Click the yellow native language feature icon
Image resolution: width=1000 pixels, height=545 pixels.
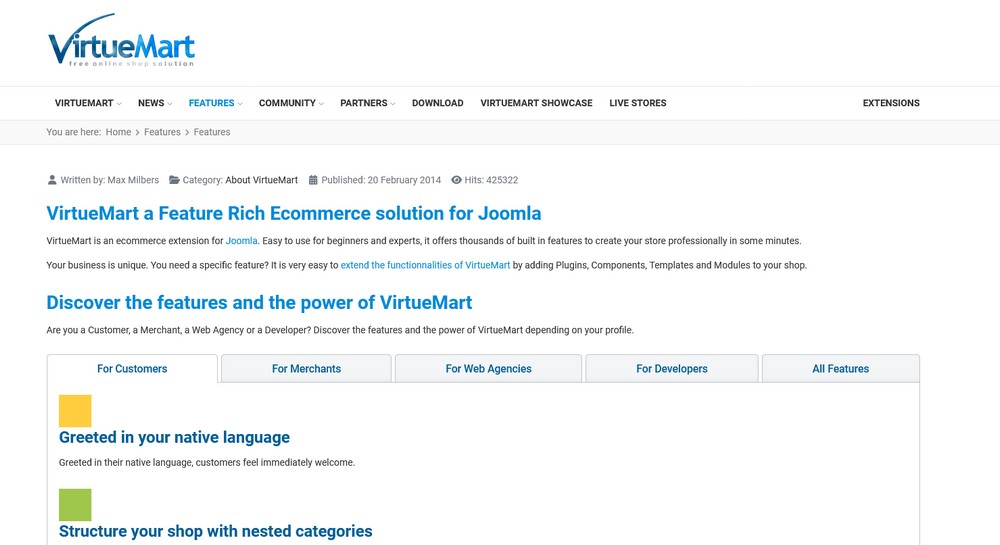click(75, 411)
